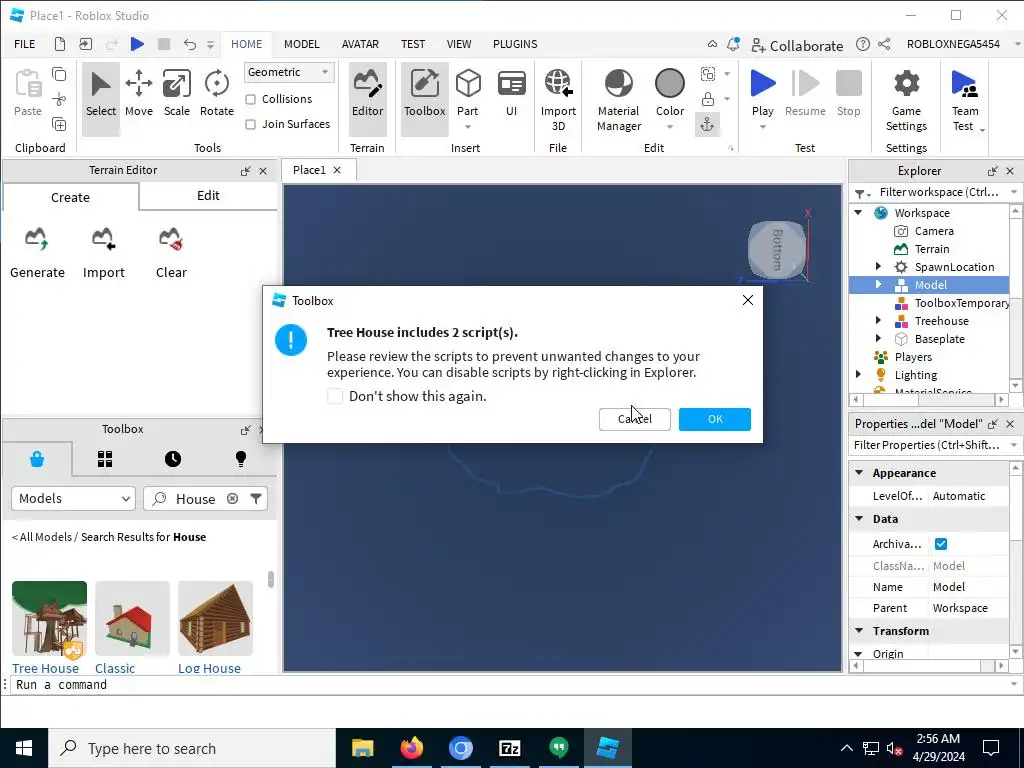The width and height of the screenshot is (1024, 768).
Task: Click the Undo arrow in quick access
Action: (x=189, y=44)
